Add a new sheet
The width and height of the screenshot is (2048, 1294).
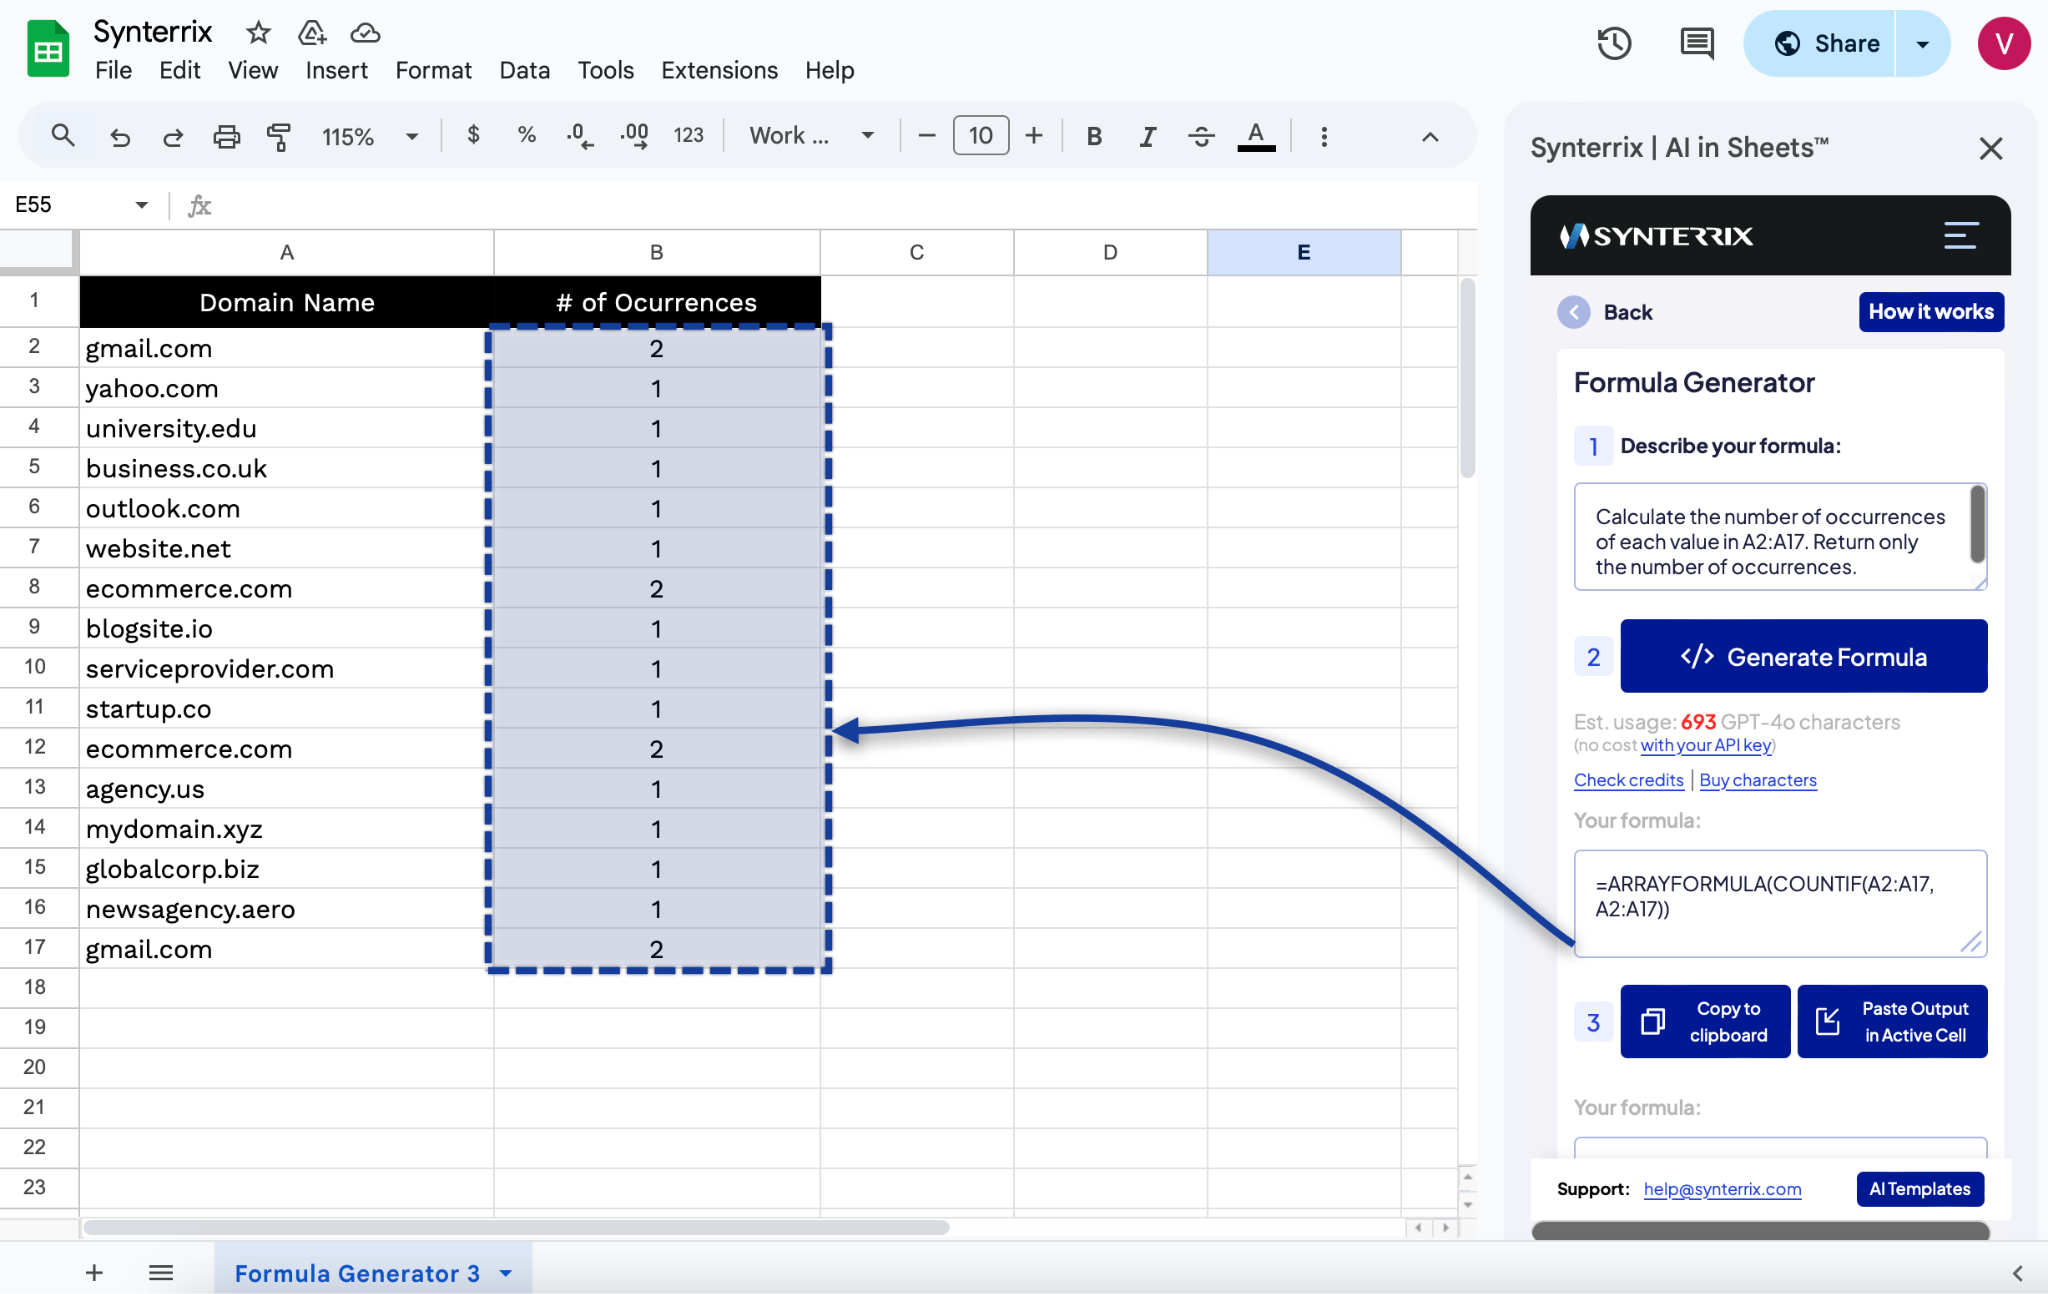click(x=94, y=1272)
